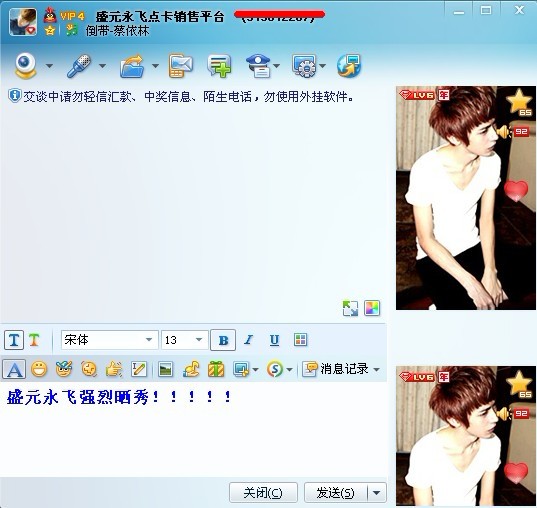Open the music share icon
This screenshot has width=537, height=508.
pos(191,369)
